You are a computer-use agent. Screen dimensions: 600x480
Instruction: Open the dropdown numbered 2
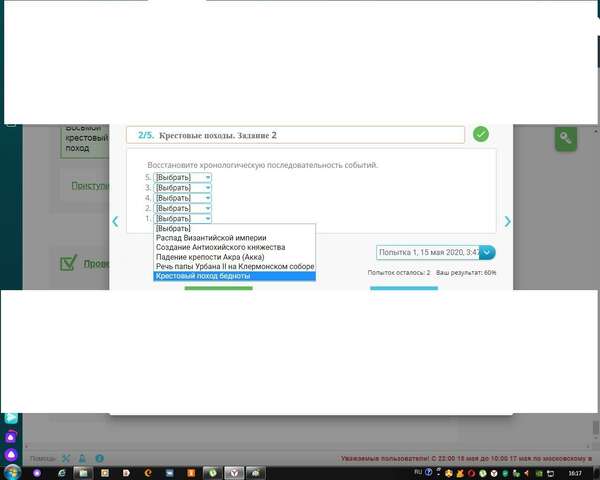(x=183, y=208)
